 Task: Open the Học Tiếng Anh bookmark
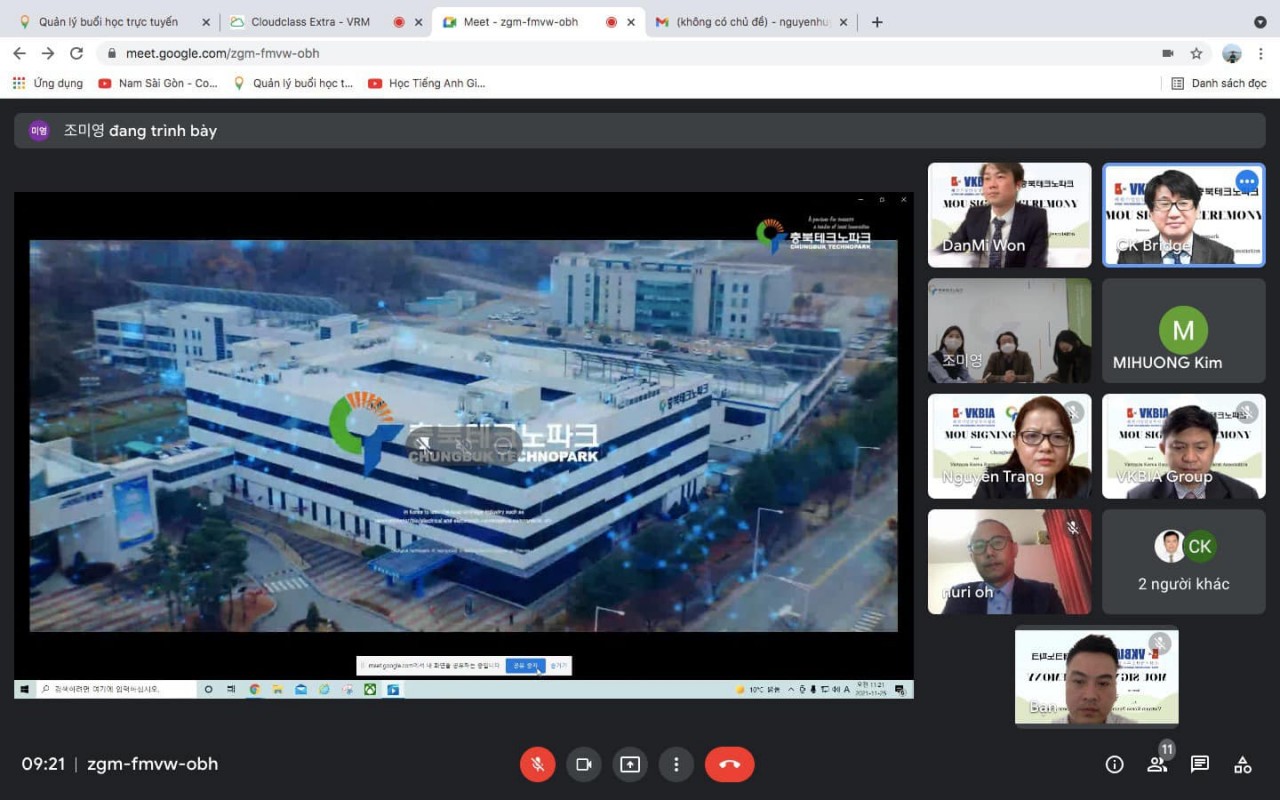coord(427,83)
